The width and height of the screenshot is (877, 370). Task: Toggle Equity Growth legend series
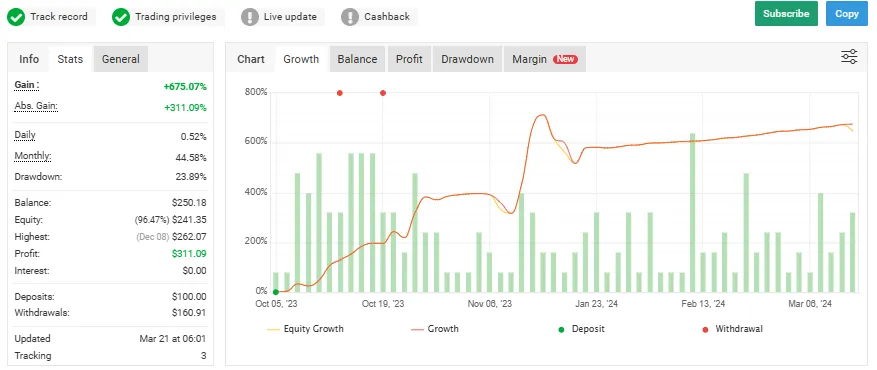point(305,329)
